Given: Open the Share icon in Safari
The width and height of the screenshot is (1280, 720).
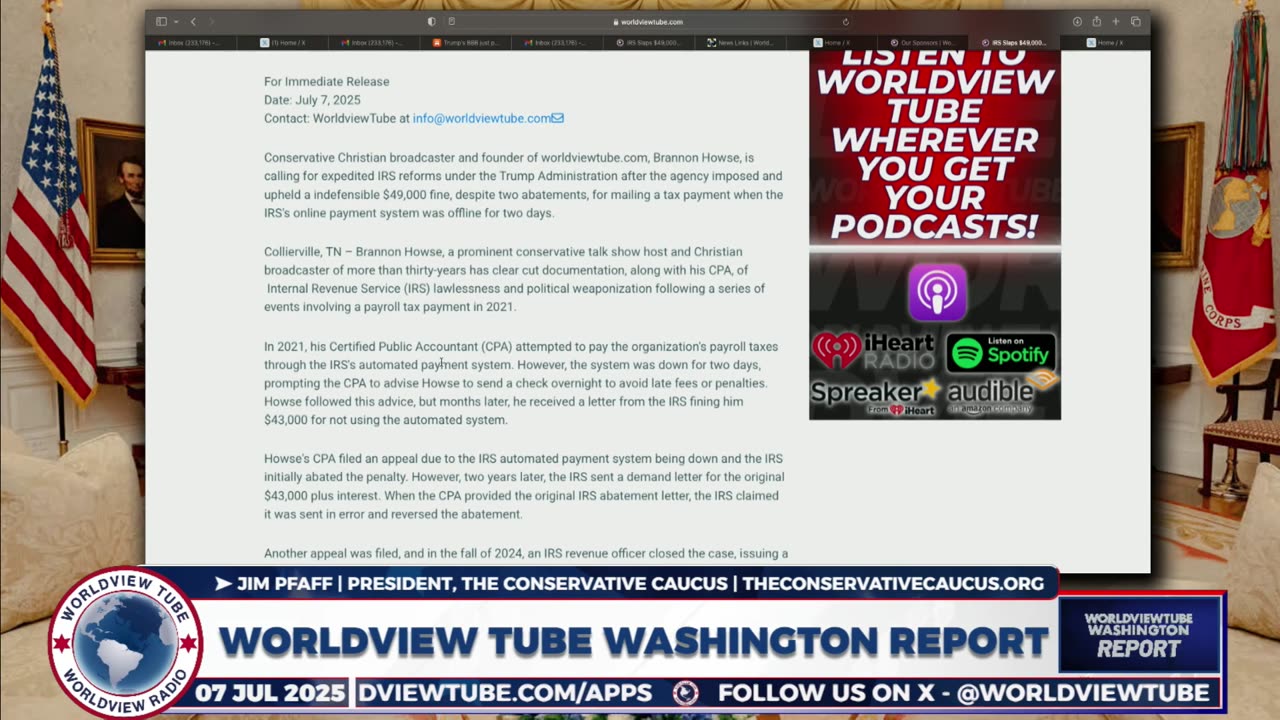Looking at the screenshot, I should [x=1096, y=21].
